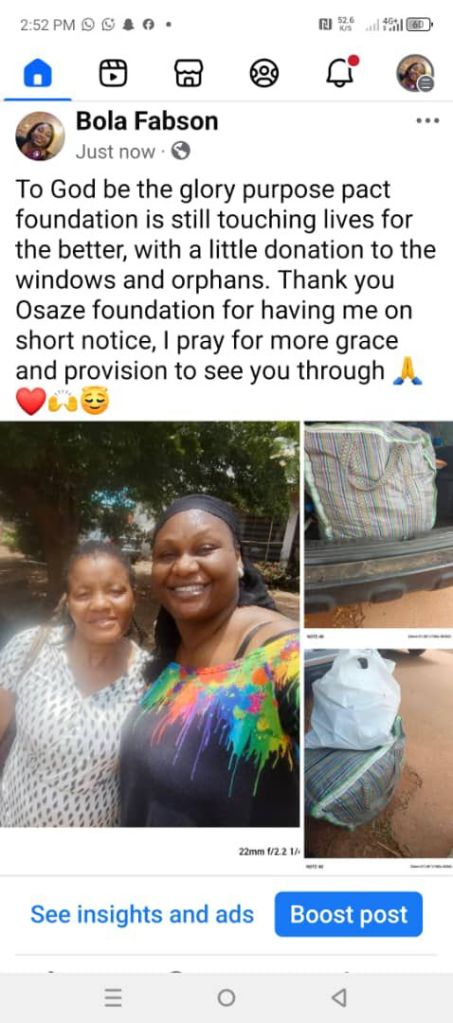Tap the 'Just now' post timestamp
Screen dimensions: 453x1023
click(116, 152)
